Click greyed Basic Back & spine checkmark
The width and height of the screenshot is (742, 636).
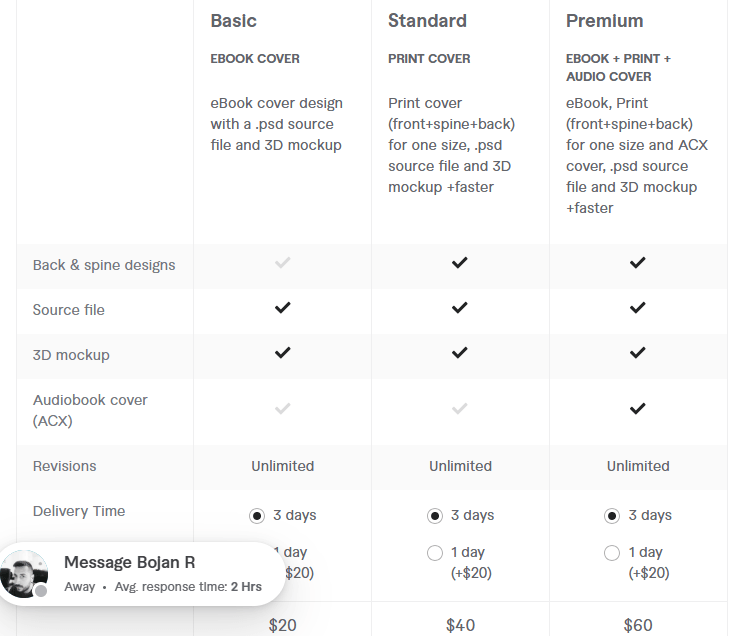283,263
